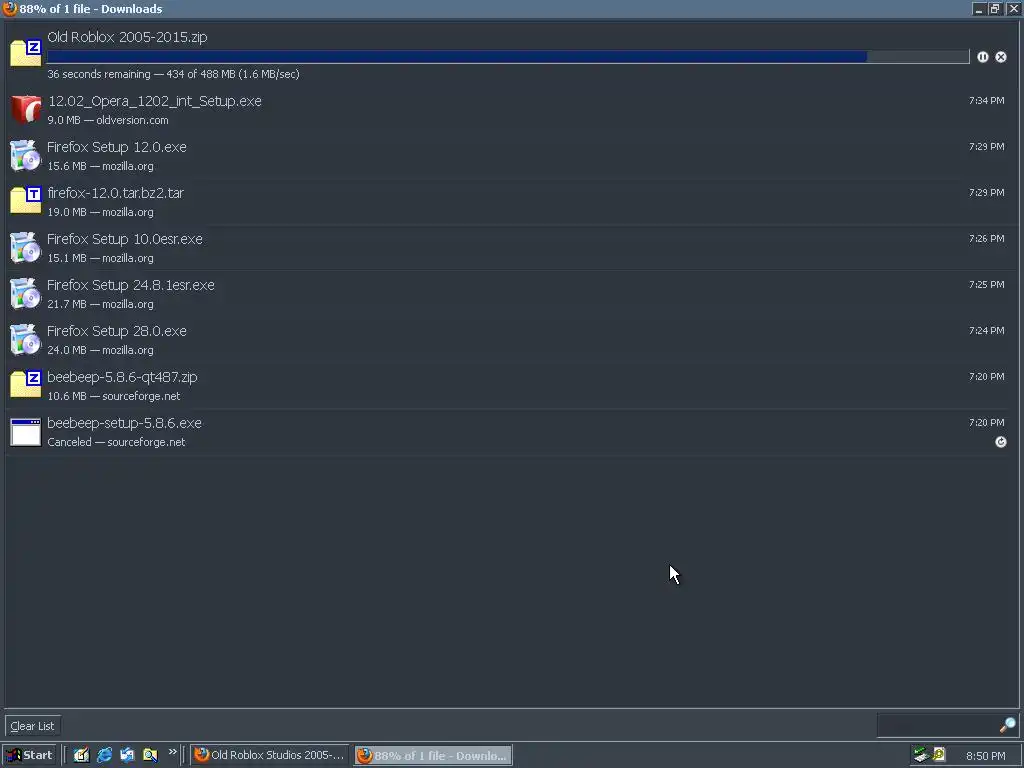Click the red Opera setup file icon
Image resolution: width=1024 pixels, height=768 pixels.
click(25, 109)
